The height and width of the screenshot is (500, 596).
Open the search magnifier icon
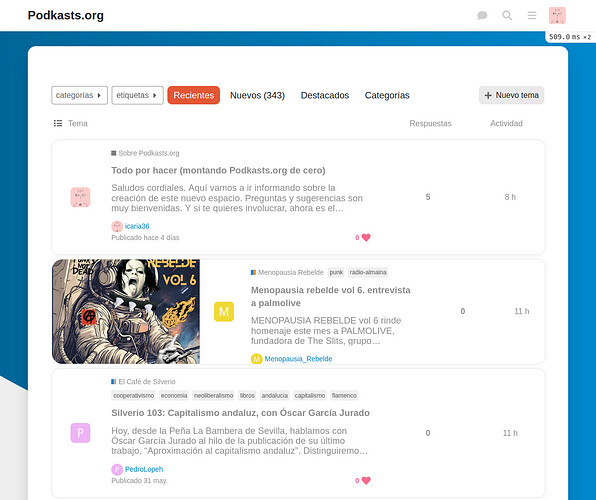pos(507,15)
